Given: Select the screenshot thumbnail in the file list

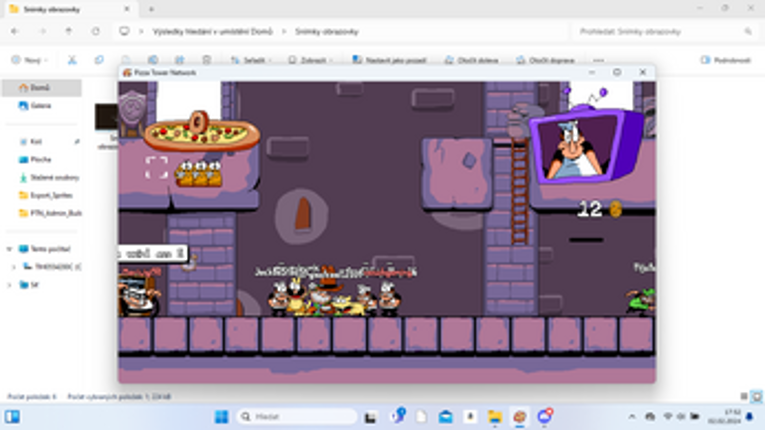Looking at the screenshot, I should pos(106,117).
